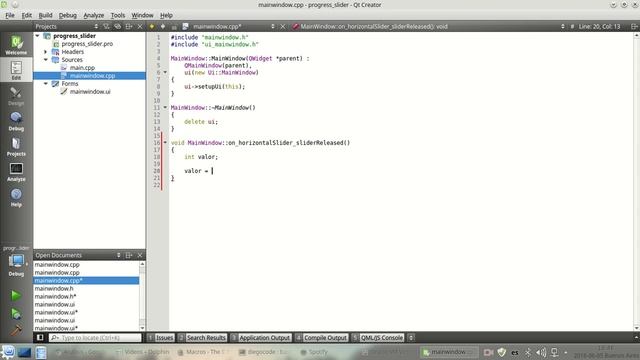The image size is (640, 360).
Task: Split the Projects side panel
Action: (129, 26)
